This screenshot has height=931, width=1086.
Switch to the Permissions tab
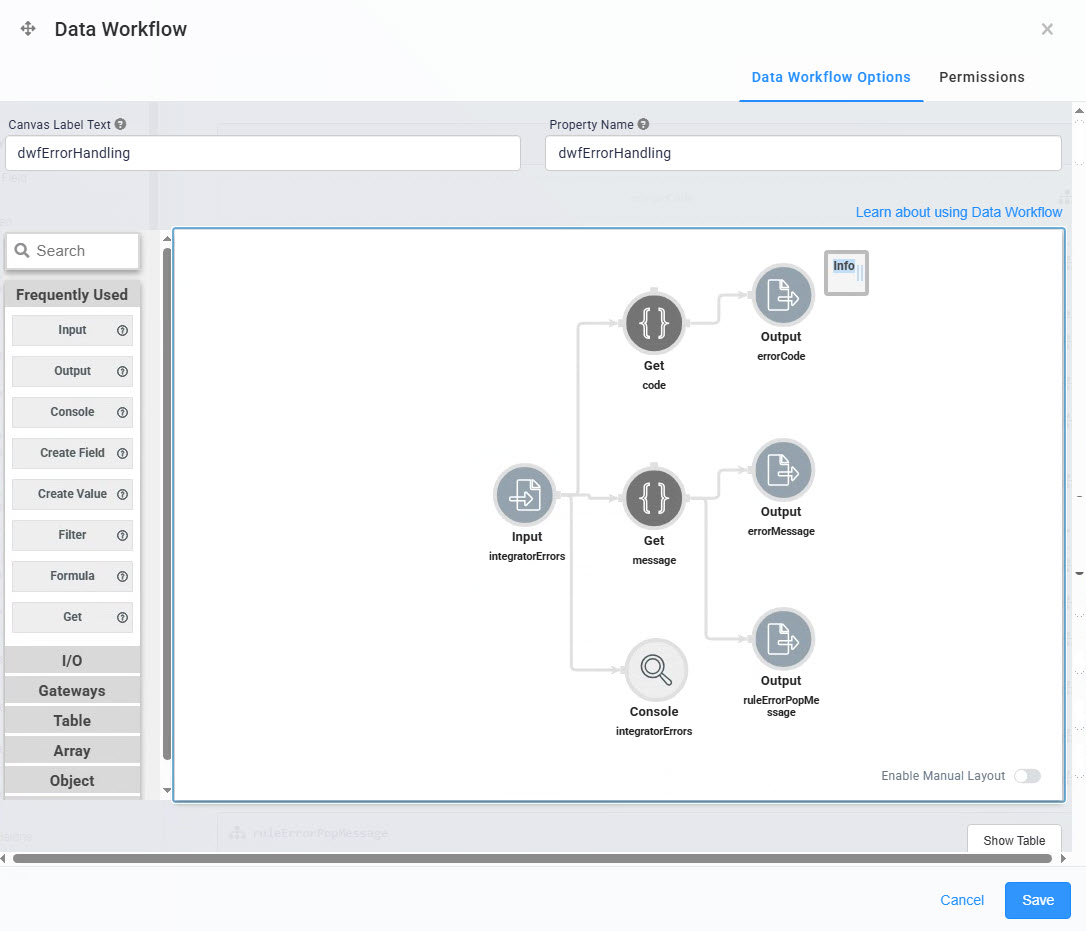(x=981, y=77)
